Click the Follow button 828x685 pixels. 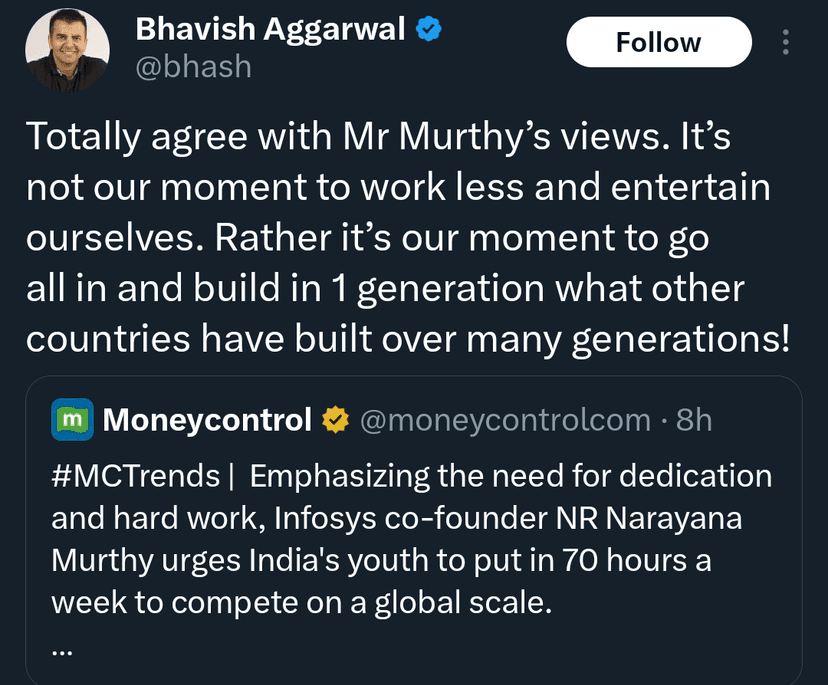click(658, 42)
